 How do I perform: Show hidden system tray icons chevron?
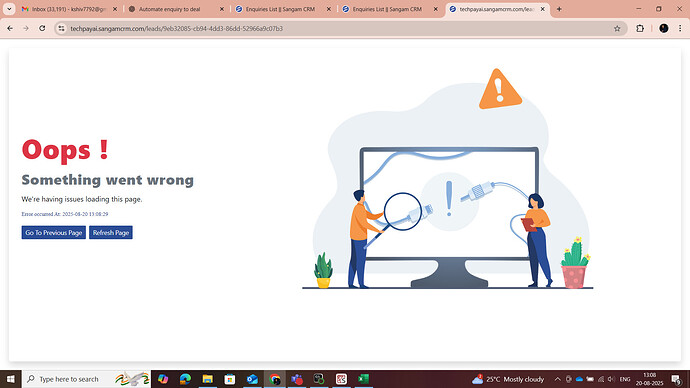coord(558,379)
